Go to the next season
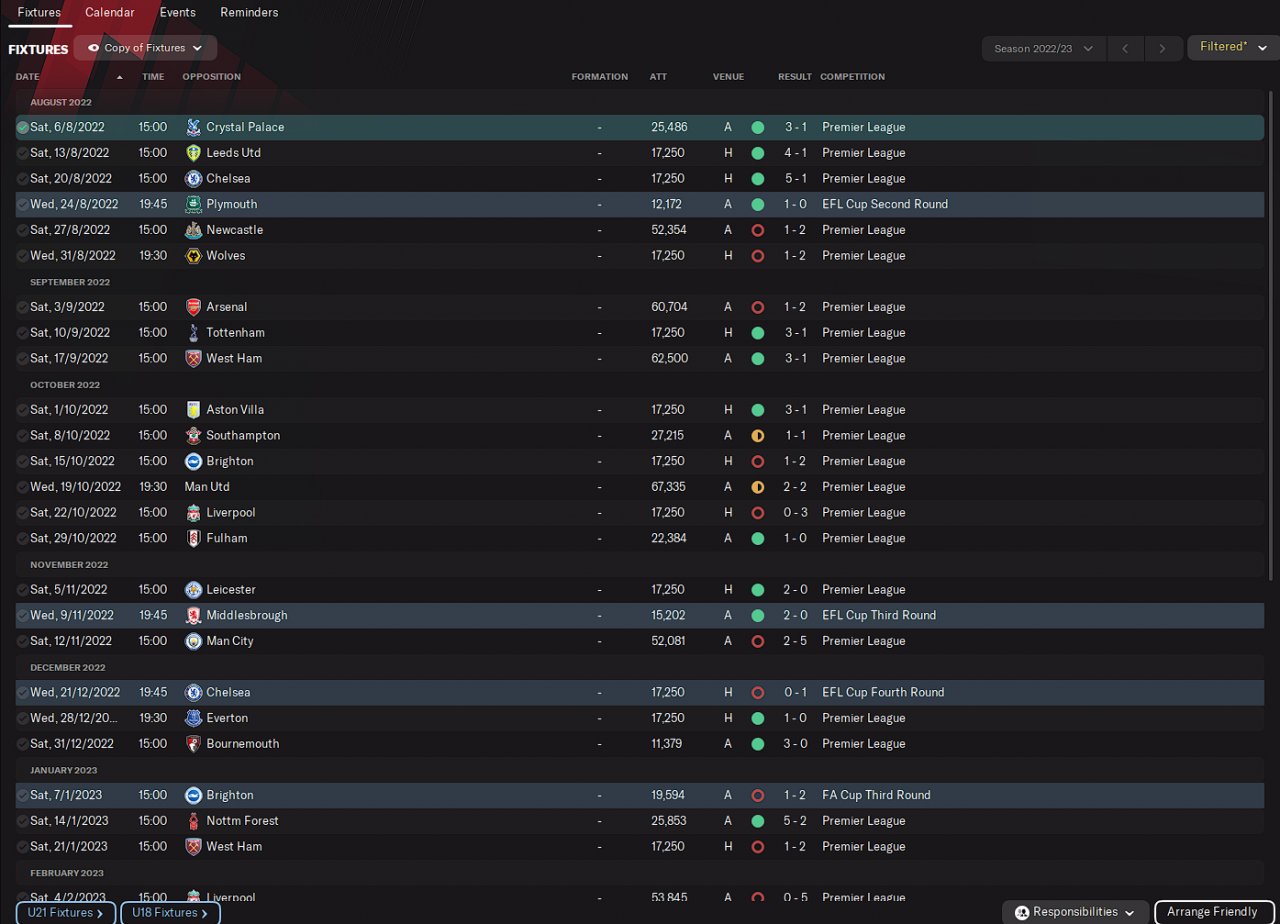1280x924 pixels. tap(1161, 48)
